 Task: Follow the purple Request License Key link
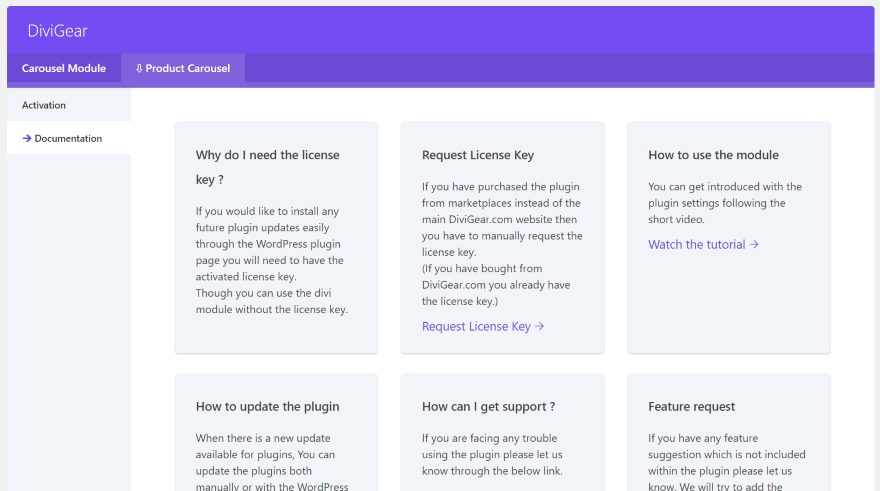coord(476,326)
